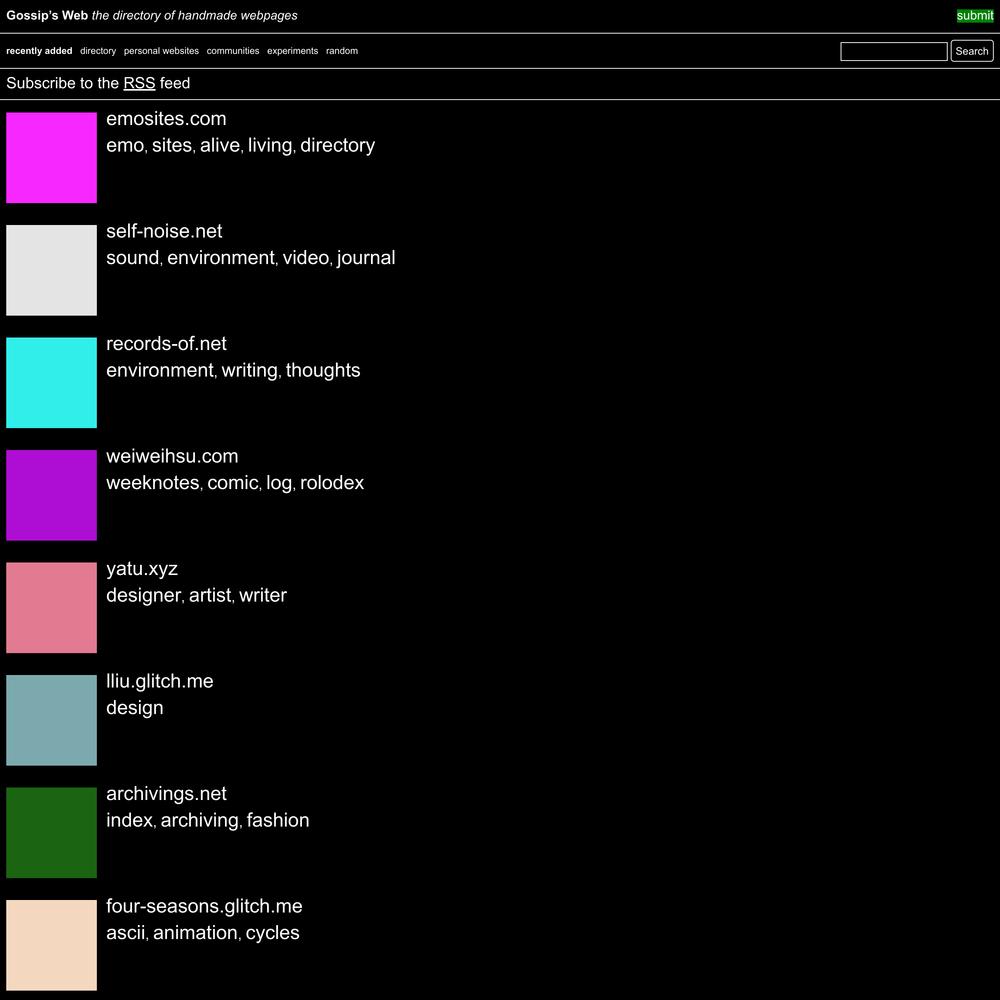Click the magenta emosites.com swatch
This screenshot has width=1000, height=1000.
point(52,158)
